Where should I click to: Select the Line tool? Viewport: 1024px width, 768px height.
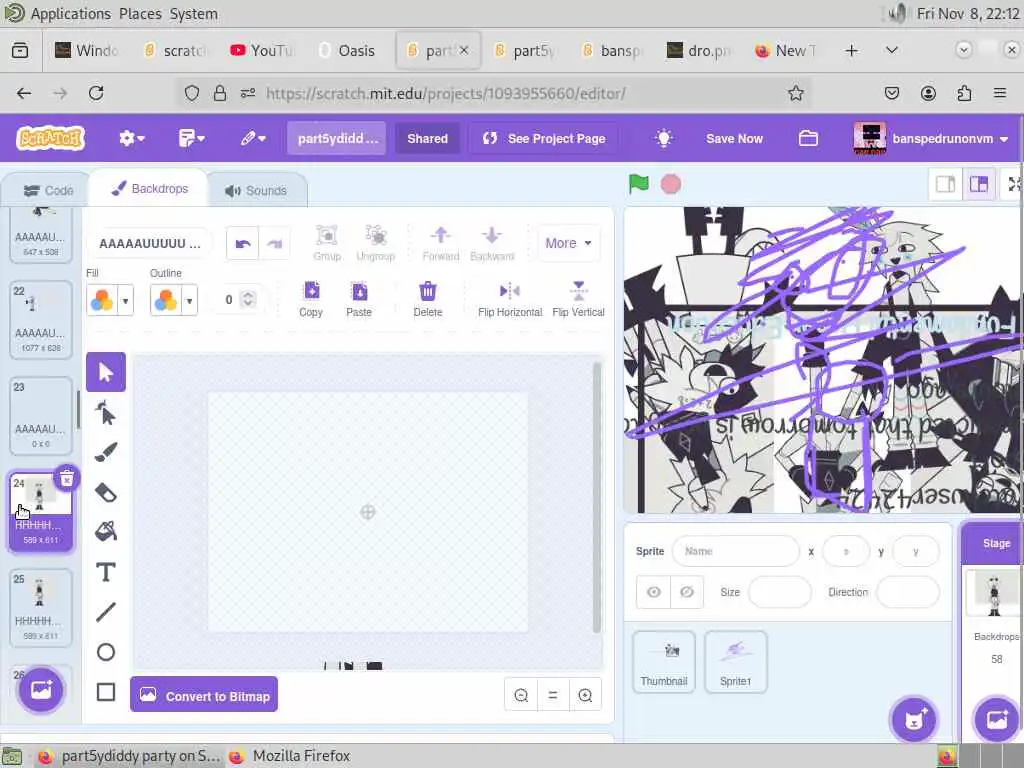click(105, 612)
